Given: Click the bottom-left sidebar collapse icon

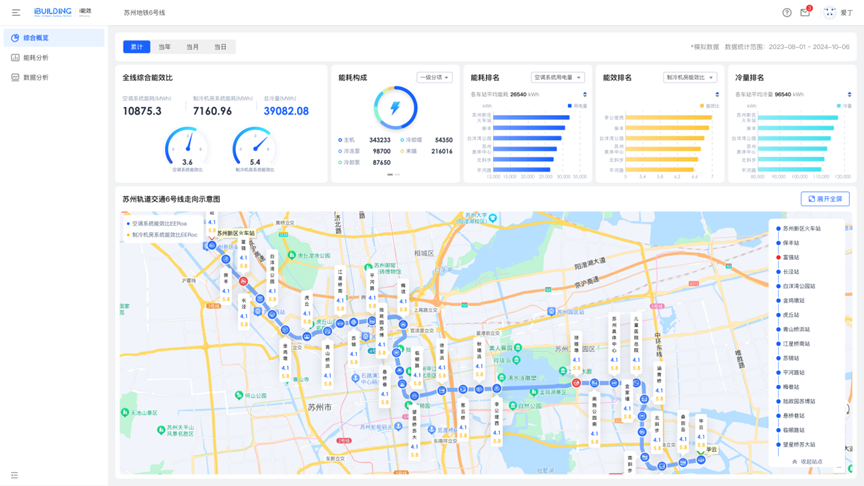Looking at the screenshot, I should [x=14, y=475].
